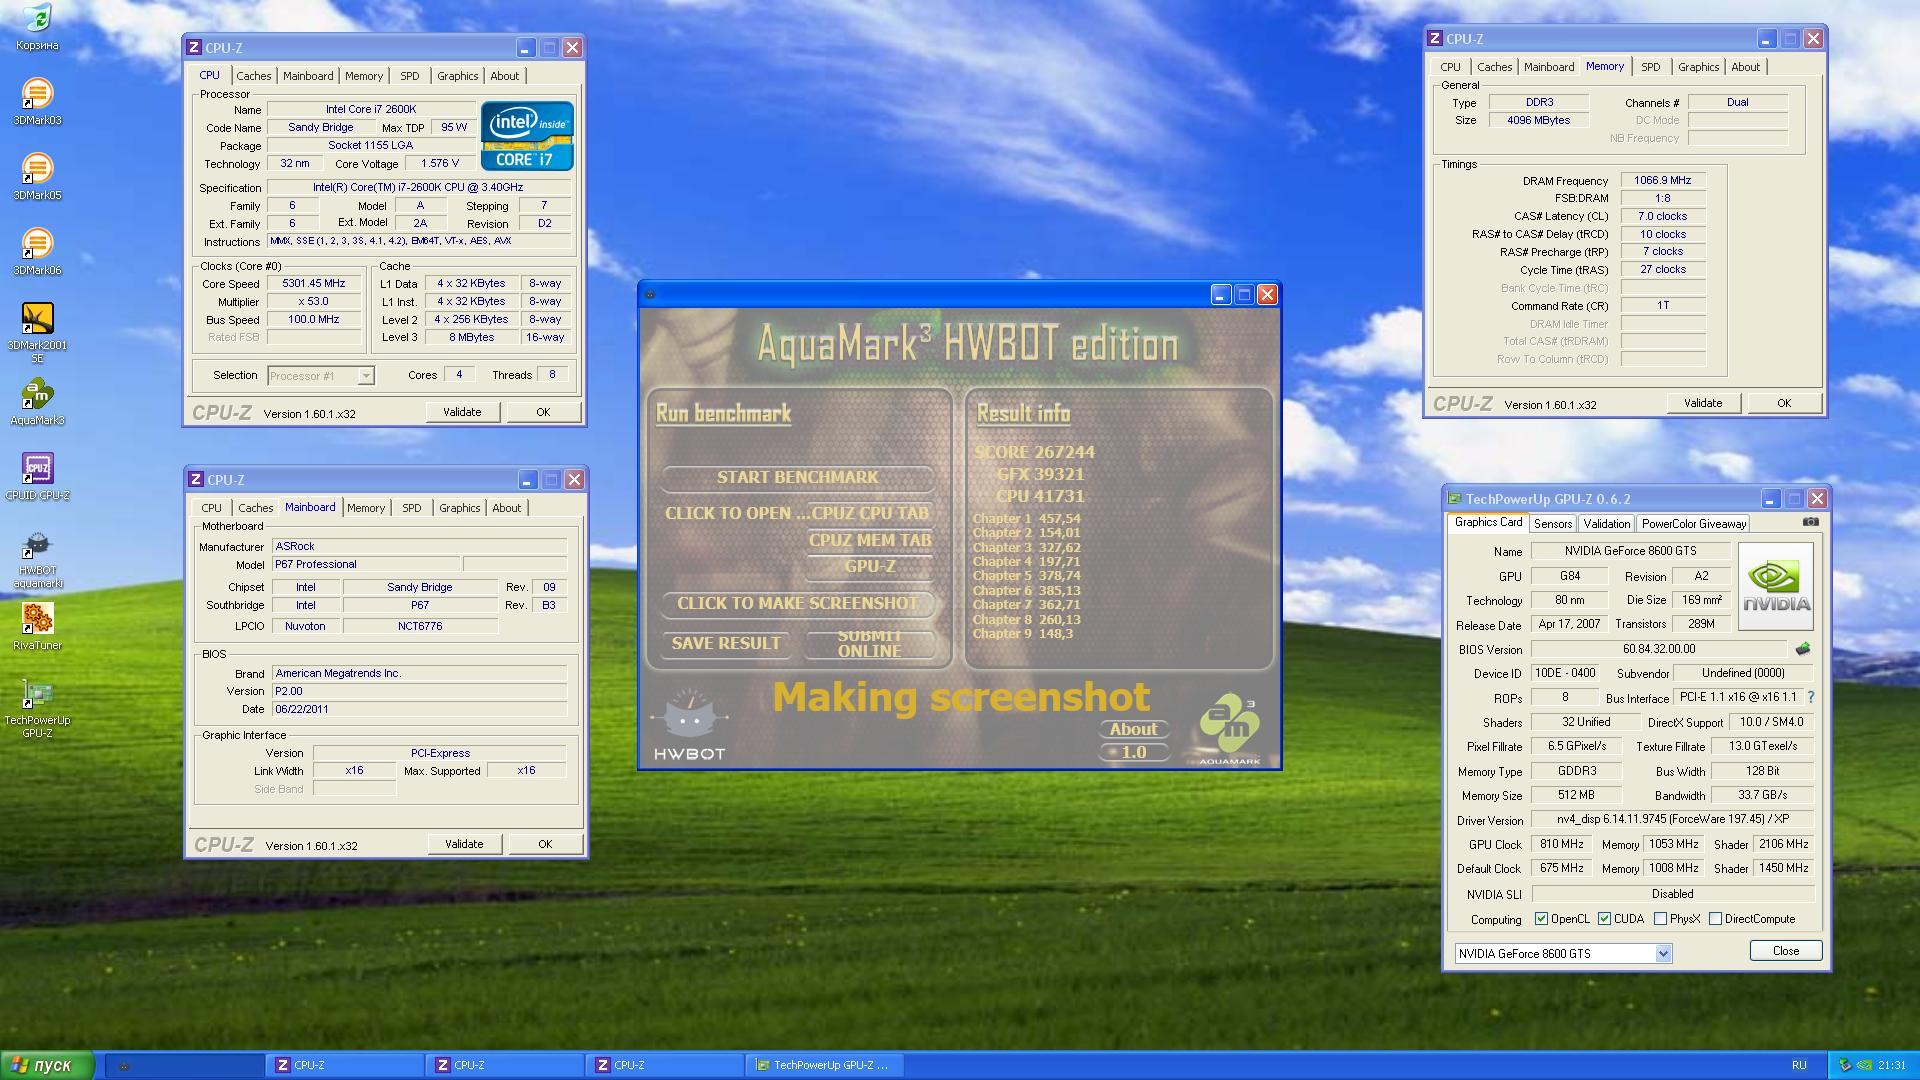Open PowerColor Giveaway tab in GPU-Z
This screenshot has width=1920, height=1080.
[x=1693, y=523]
